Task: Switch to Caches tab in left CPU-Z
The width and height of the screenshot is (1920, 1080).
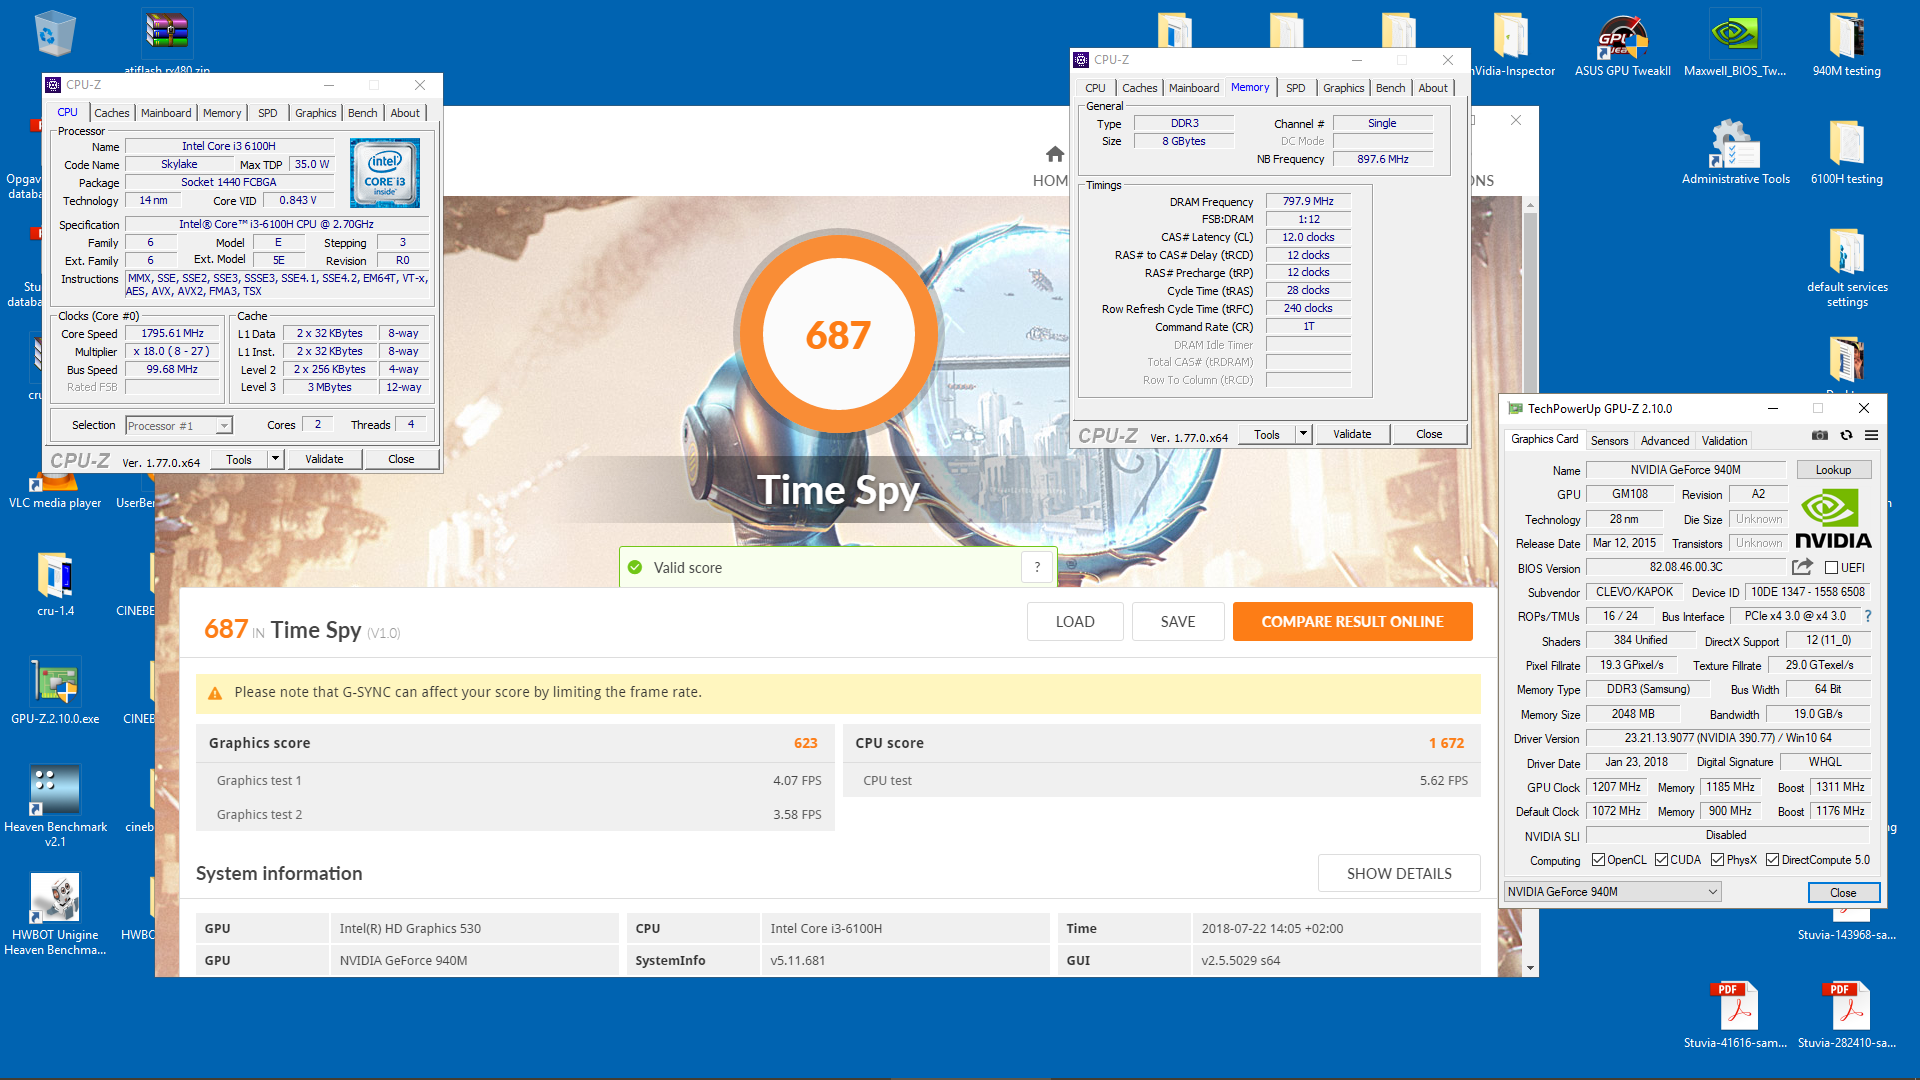Action: point(111,113)
